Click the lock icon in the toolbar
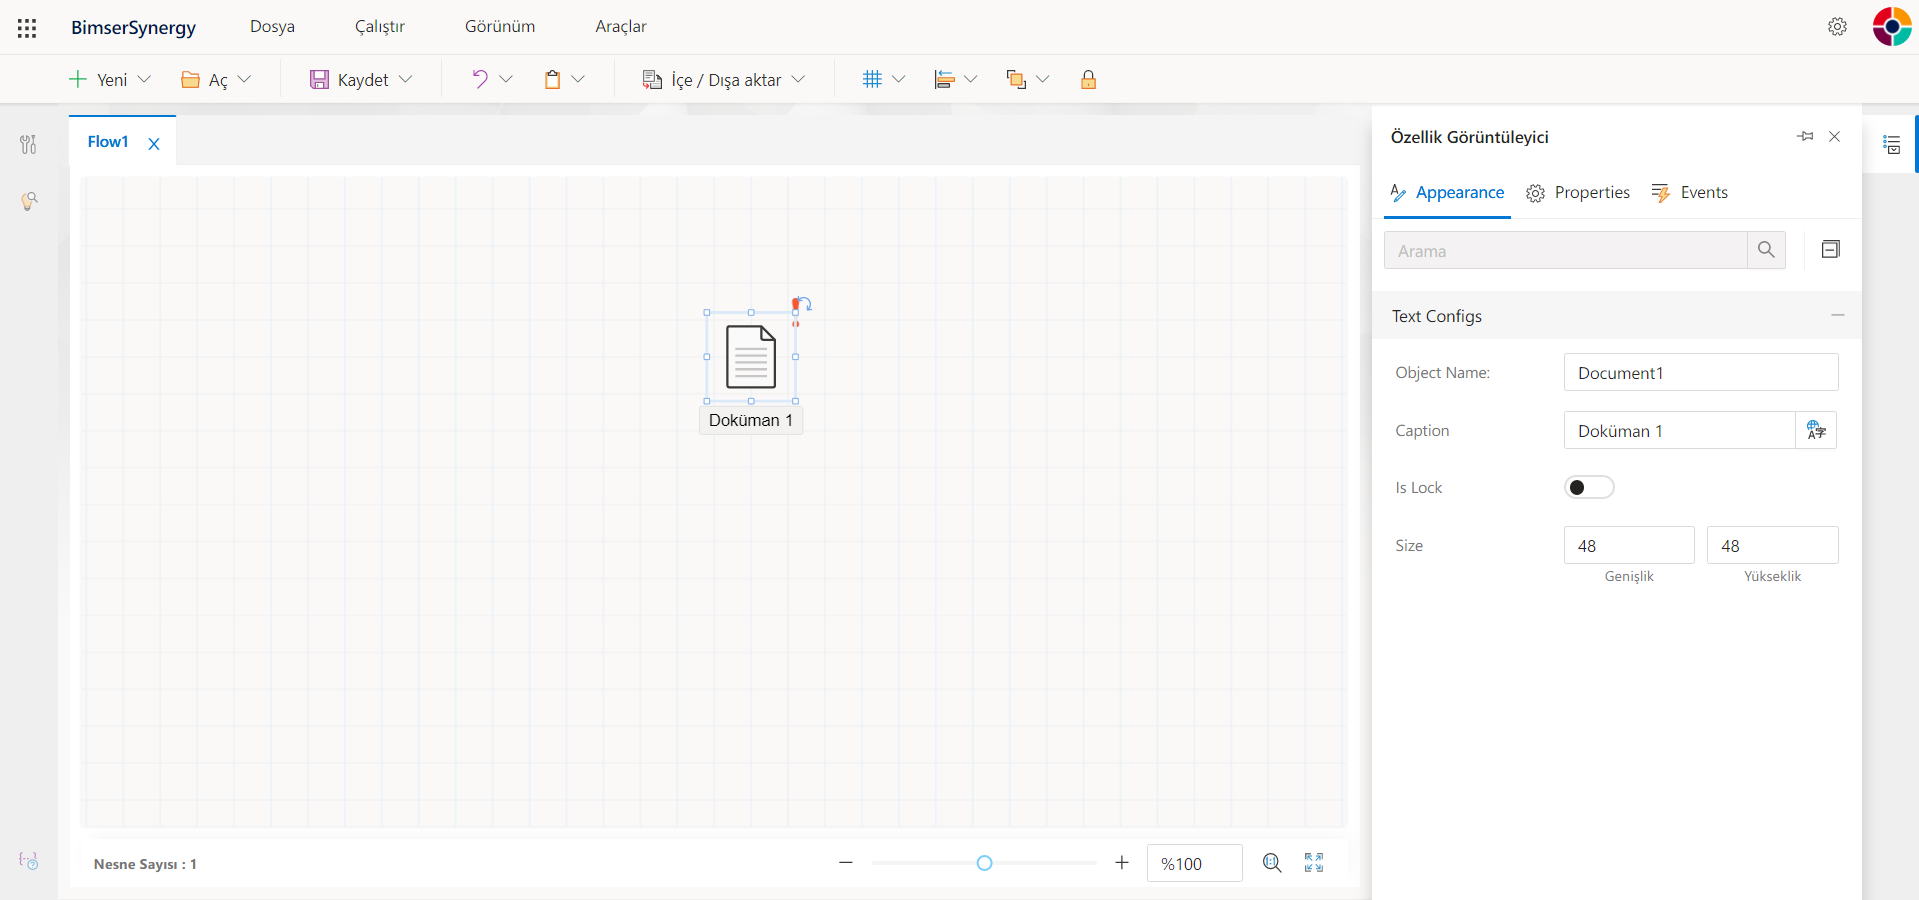This screenshot has height=900, width=1919. coord(1088,80)
